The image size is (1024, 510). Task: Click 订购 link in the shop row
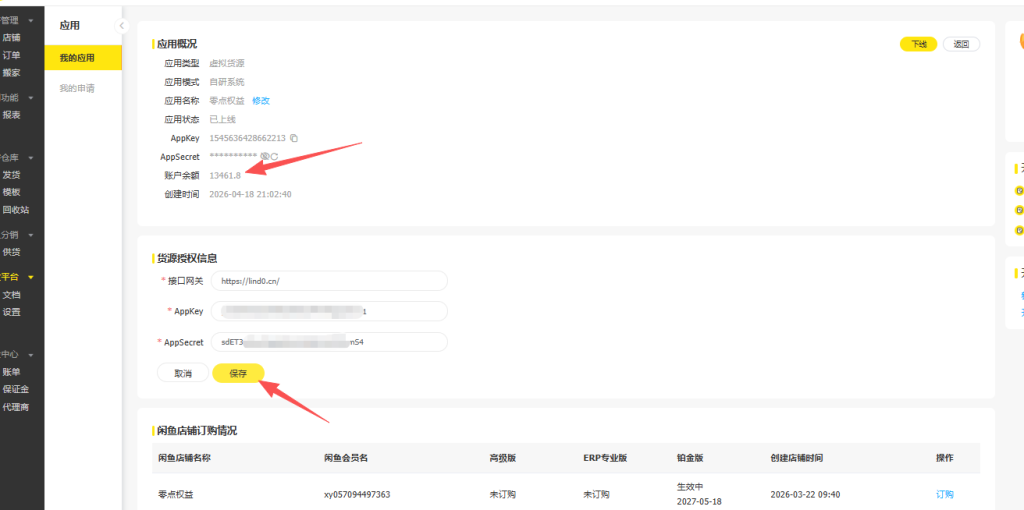click(x=944, y=494)
